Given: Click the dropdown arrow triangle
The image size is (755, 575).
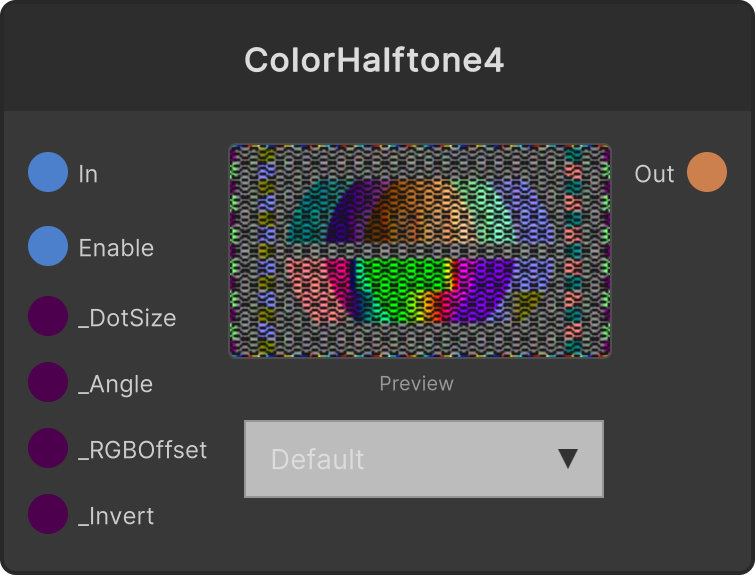Looking at the screenshot, I should 568,459.
